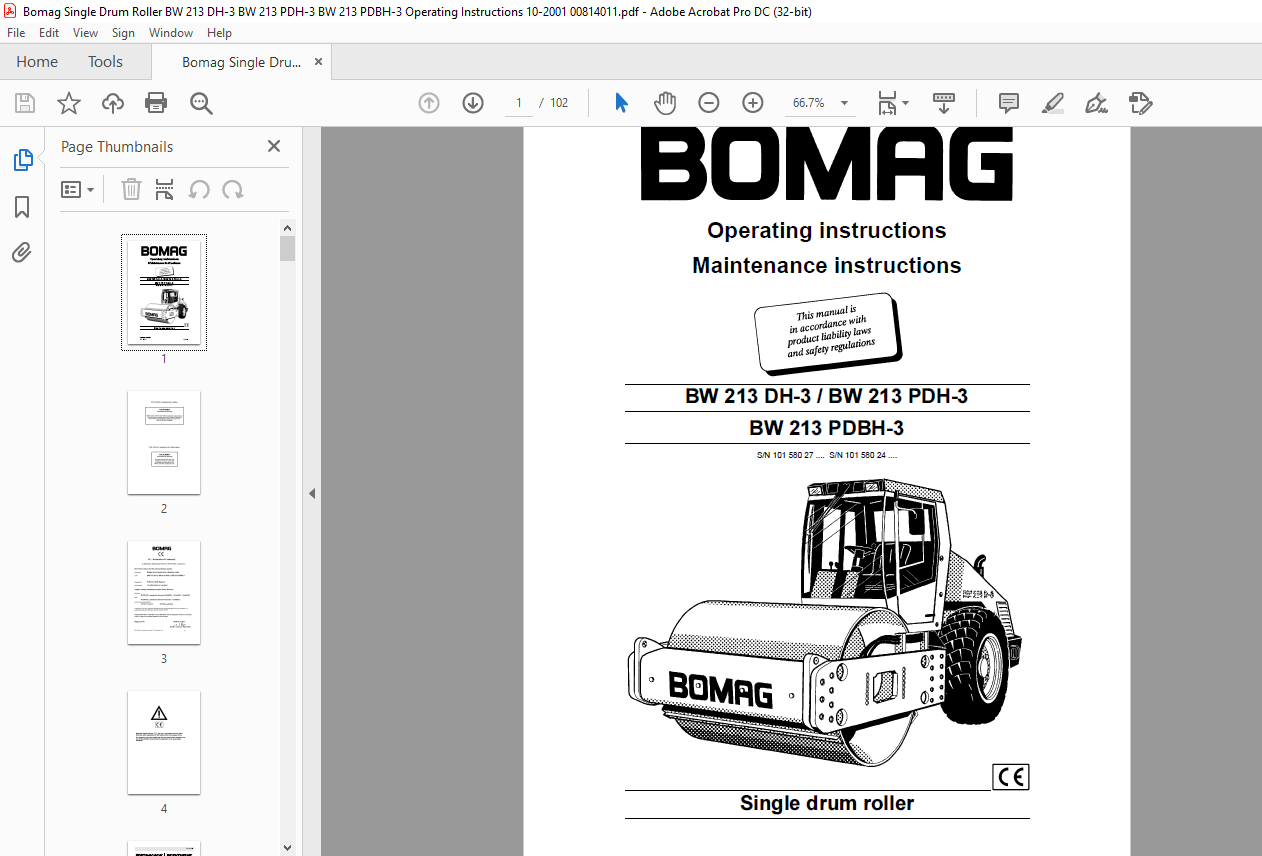1262x856 pixels.
Task: Zoom out with the minus button
Action: (x=709, y=103)
